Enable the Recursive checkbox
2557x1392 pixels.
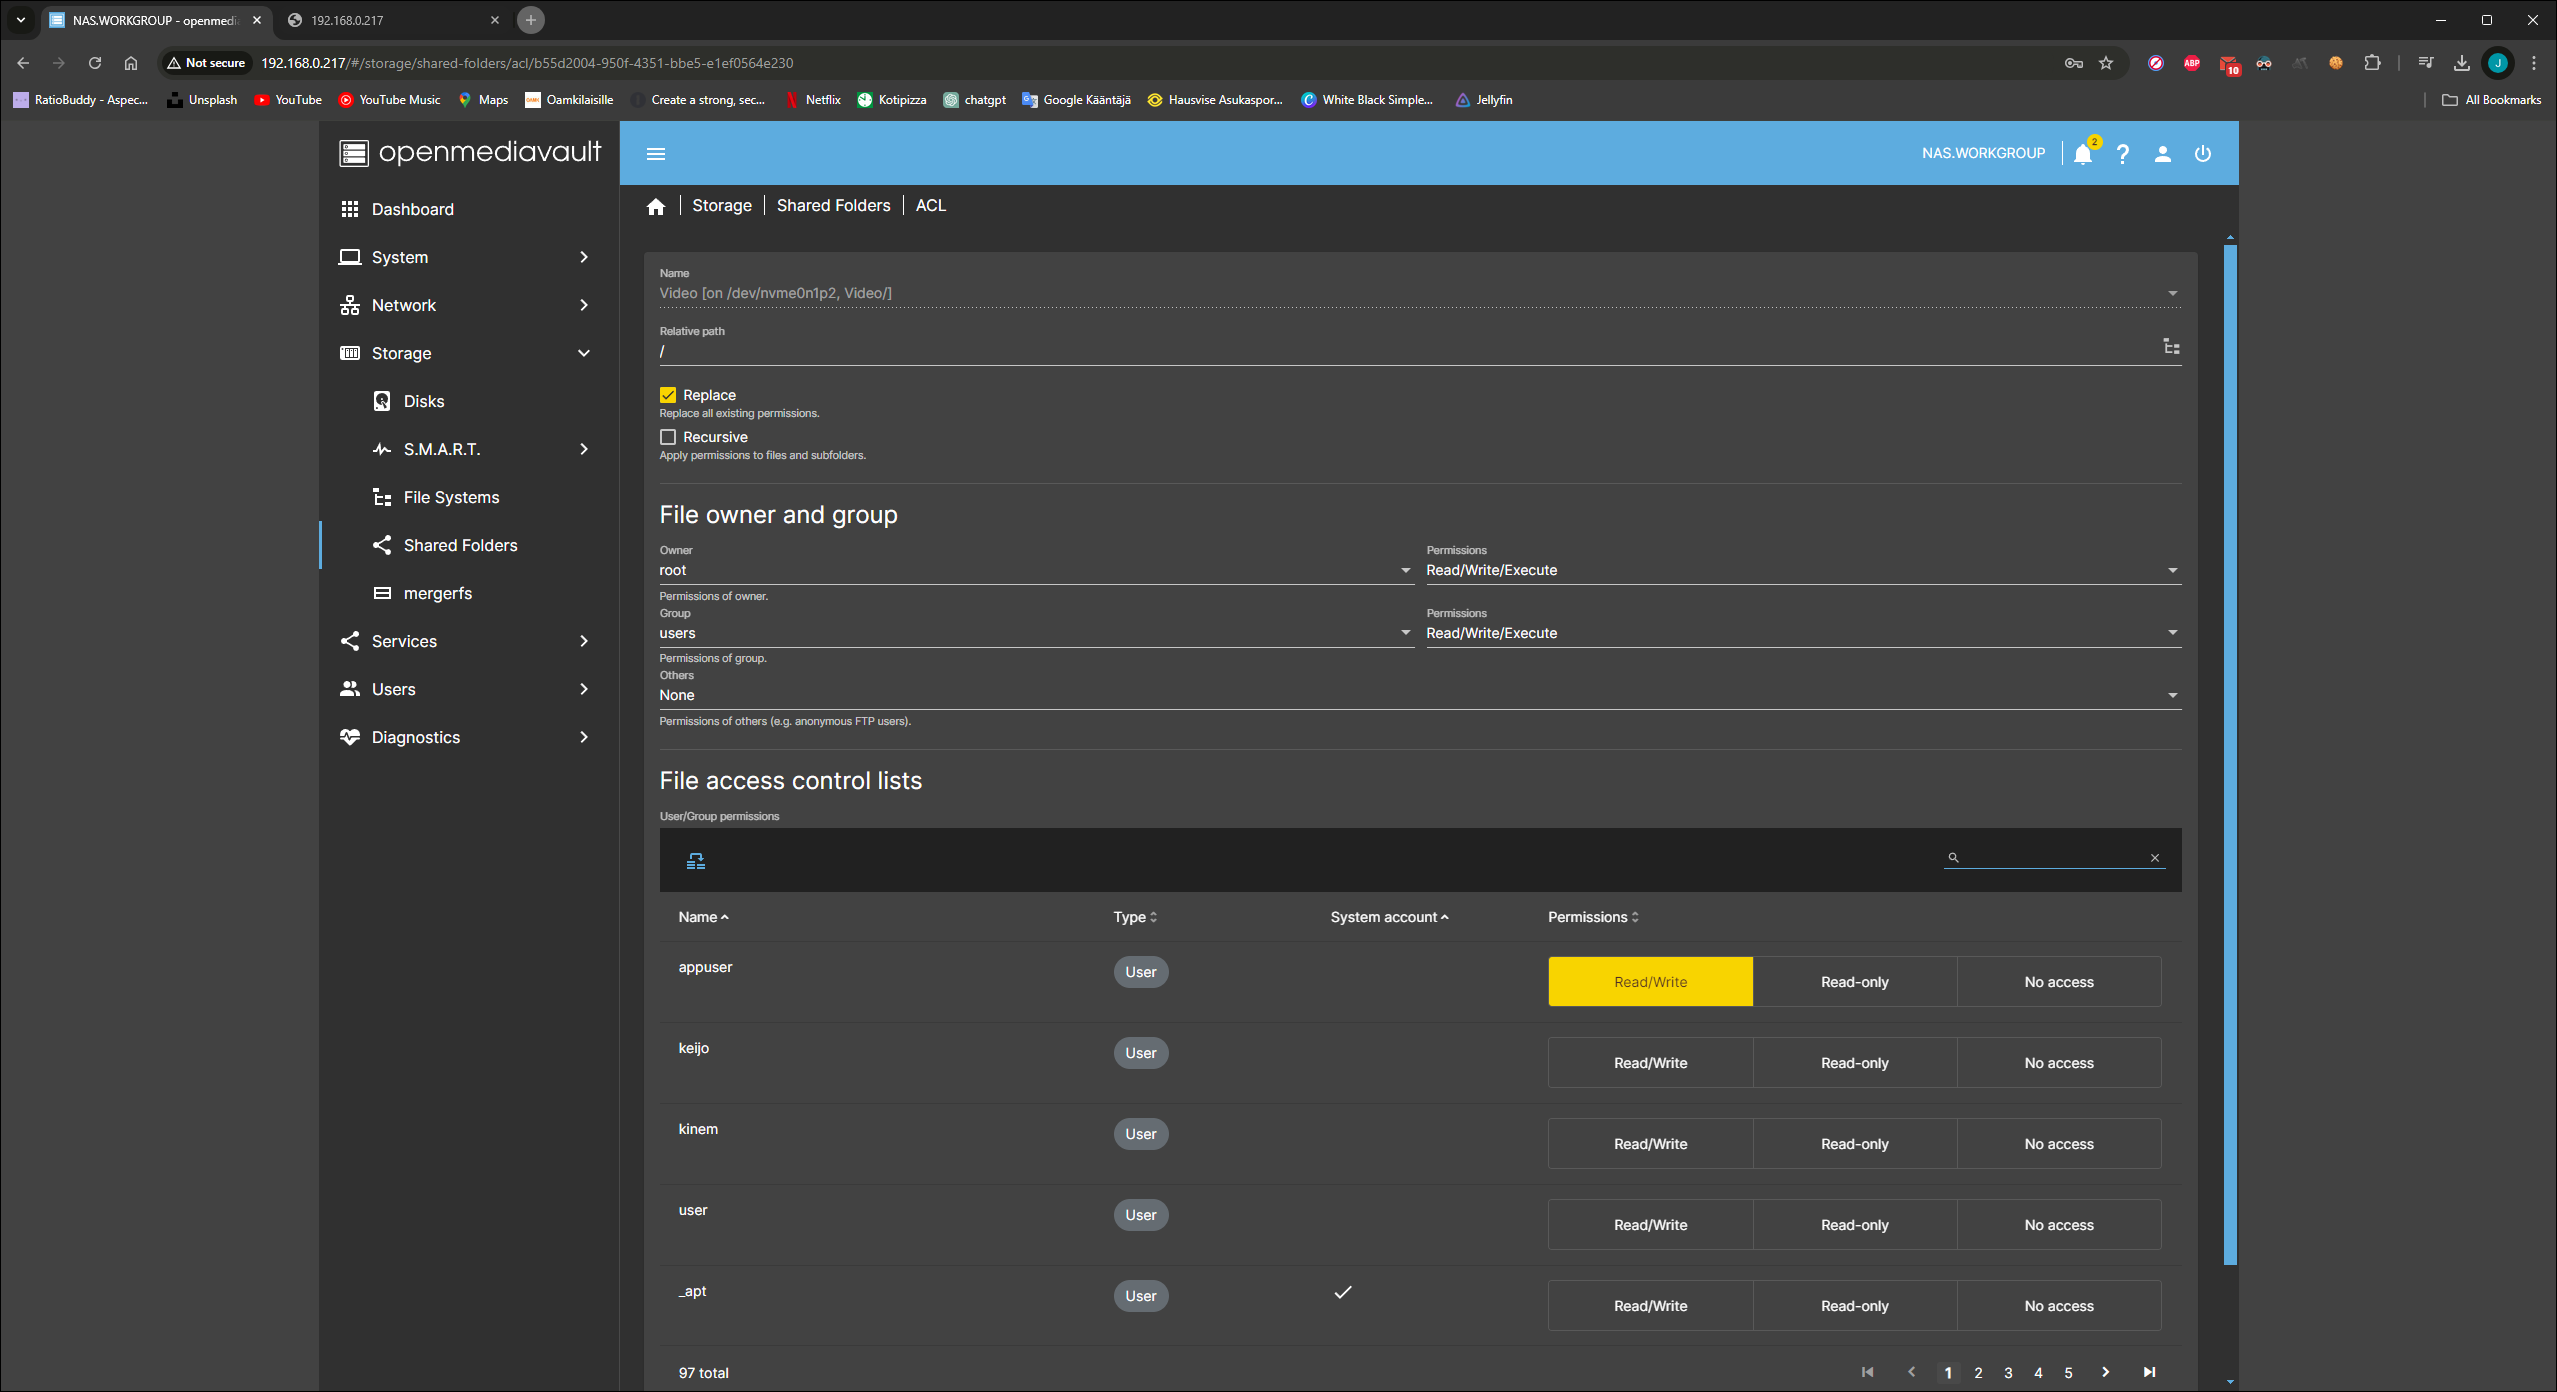click(x=668, y=437)
